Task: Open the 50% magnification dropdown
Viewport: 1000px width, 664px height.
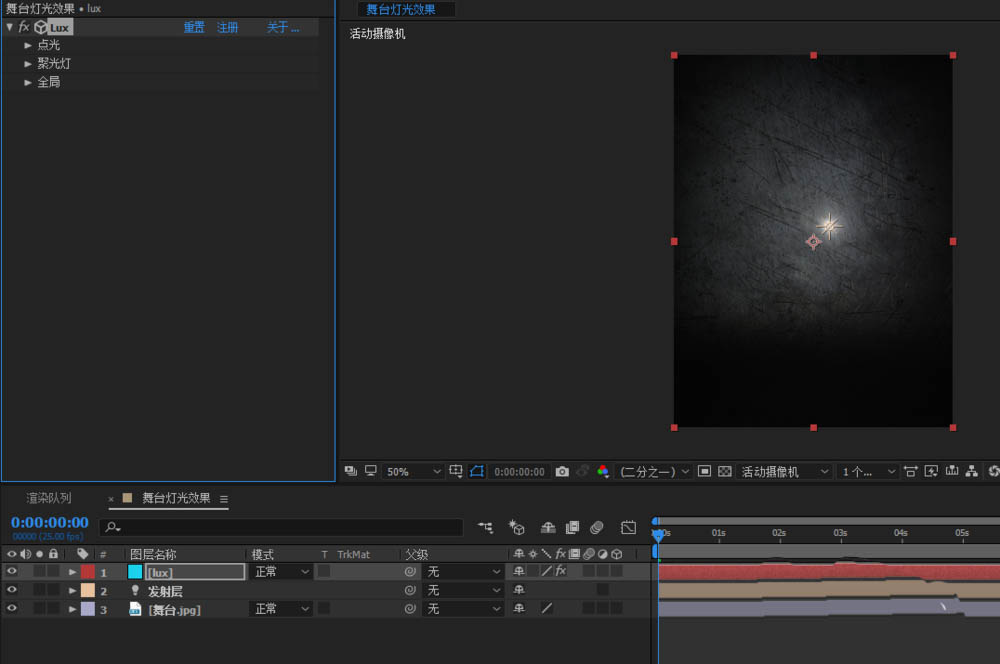Action: (413, 471)
